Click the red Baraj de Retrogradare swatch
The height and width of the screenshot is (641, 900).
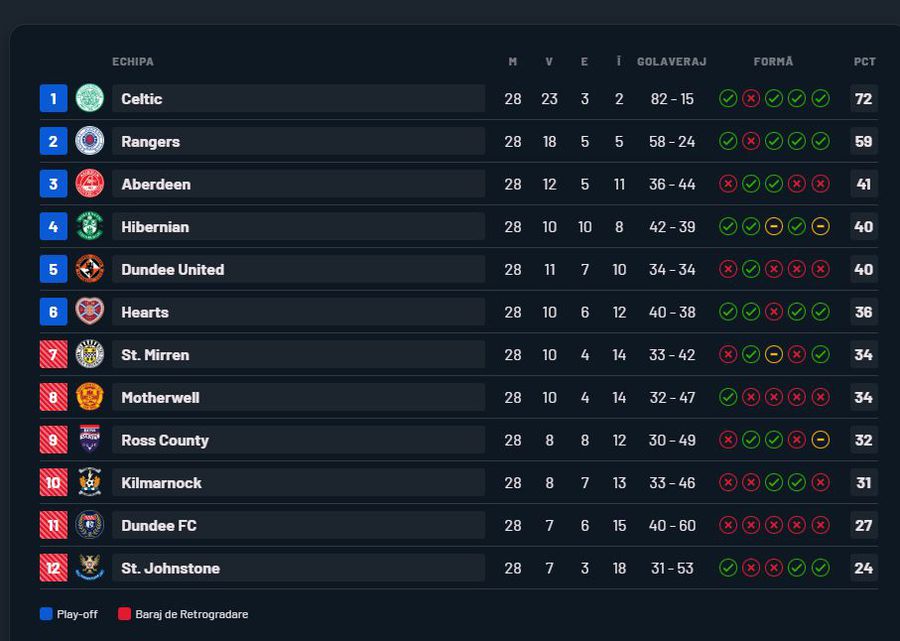125,614
